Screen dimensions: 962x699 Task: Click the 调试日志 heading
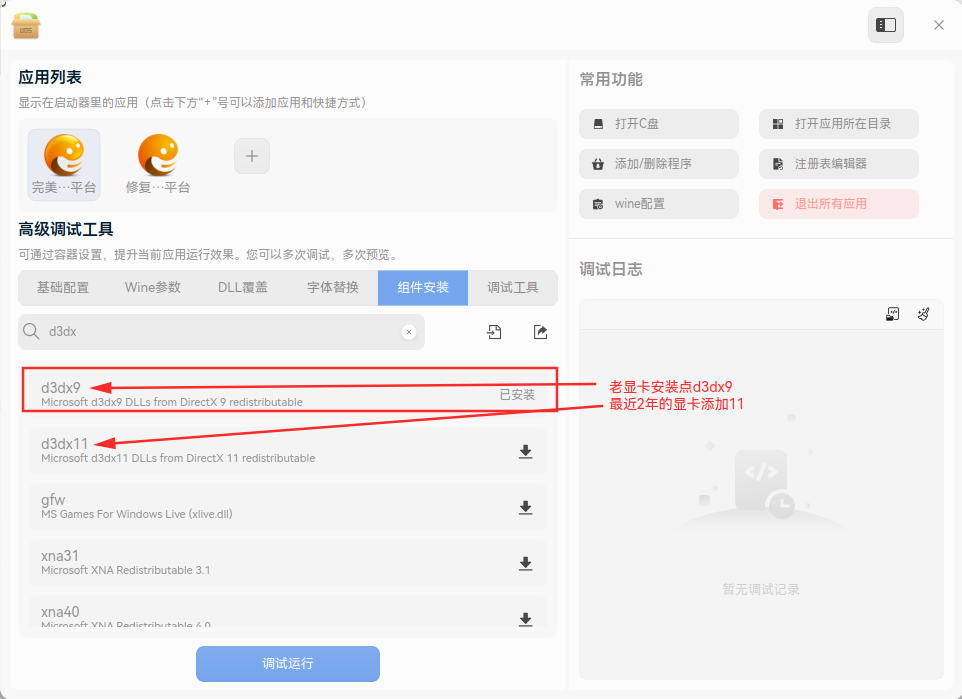611,269
